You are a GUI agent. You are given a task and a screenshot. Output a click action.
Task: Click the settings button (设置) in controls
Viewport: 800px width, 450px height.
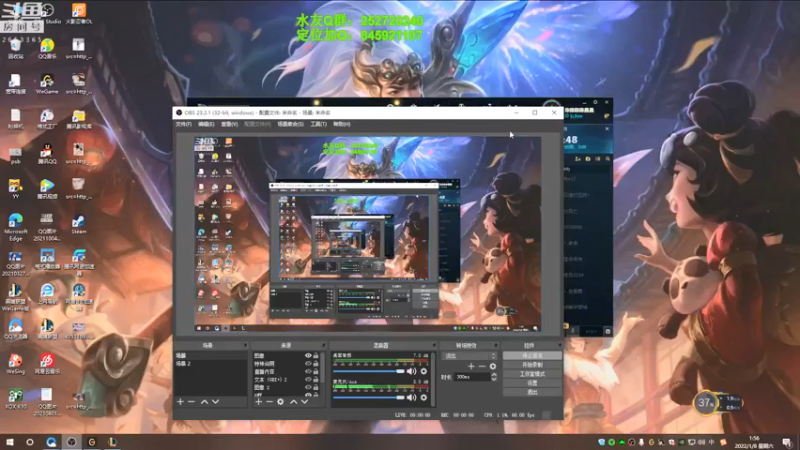coord(532,383)
